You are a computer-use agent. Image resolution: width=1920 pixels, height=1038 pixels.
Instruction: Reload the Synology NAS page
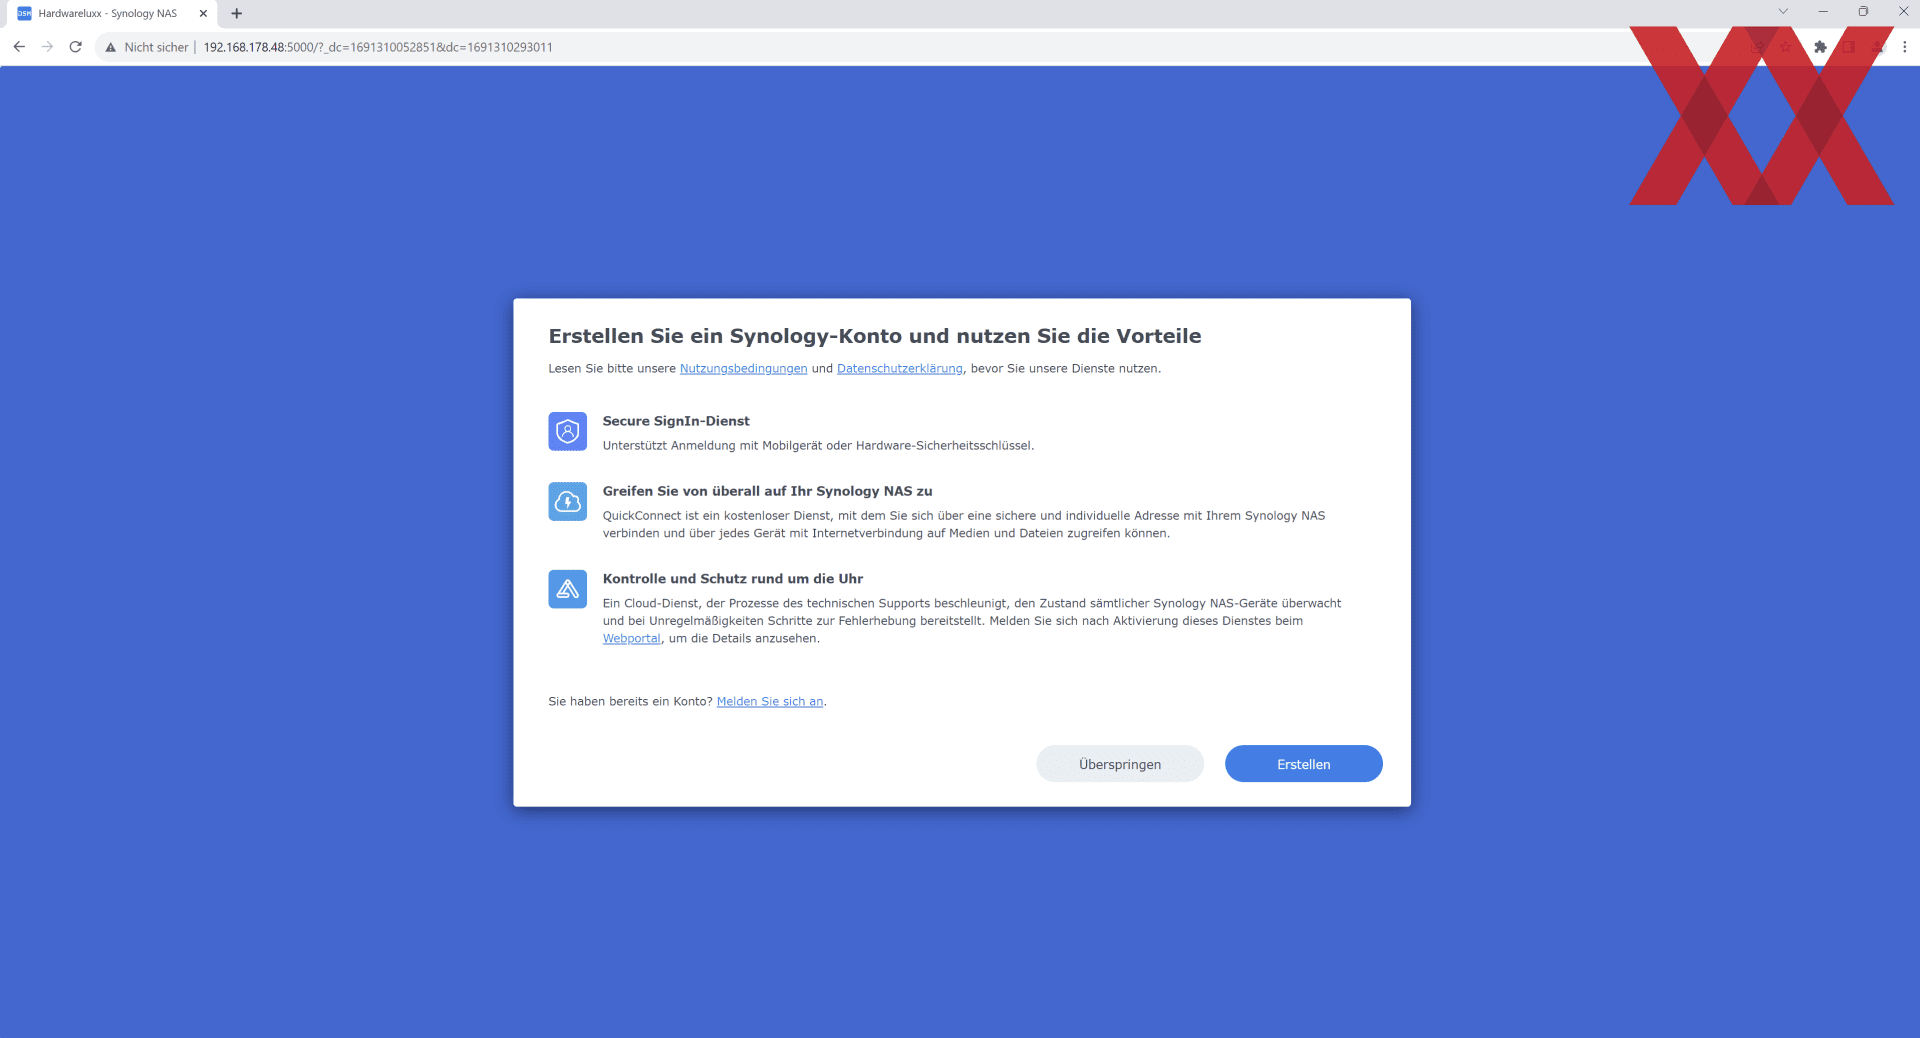(75, 47)
